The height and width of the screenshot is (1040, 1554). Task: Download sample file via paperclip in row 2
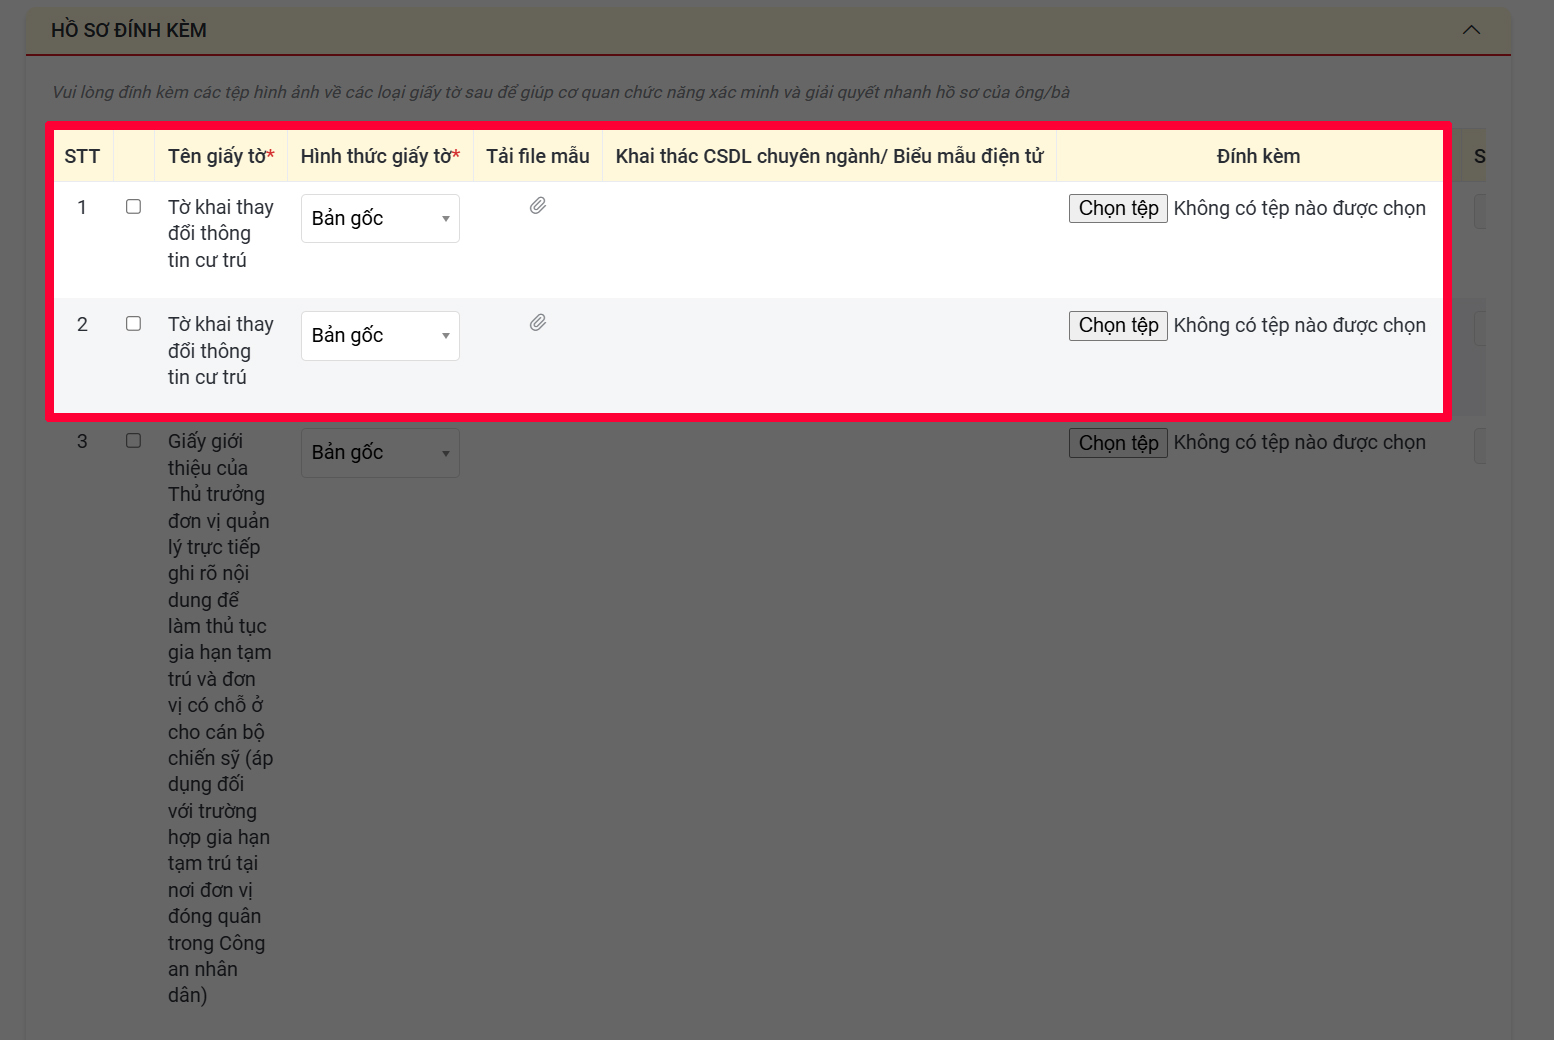(x=538, y=323)
